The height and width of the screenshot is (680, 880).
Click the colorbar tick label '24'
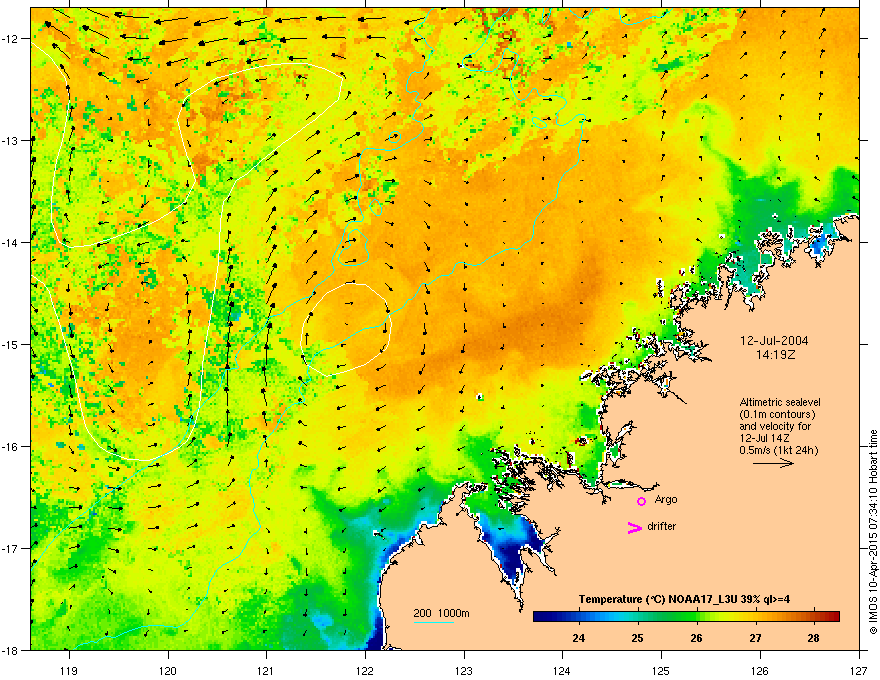[x=578, y=638]
